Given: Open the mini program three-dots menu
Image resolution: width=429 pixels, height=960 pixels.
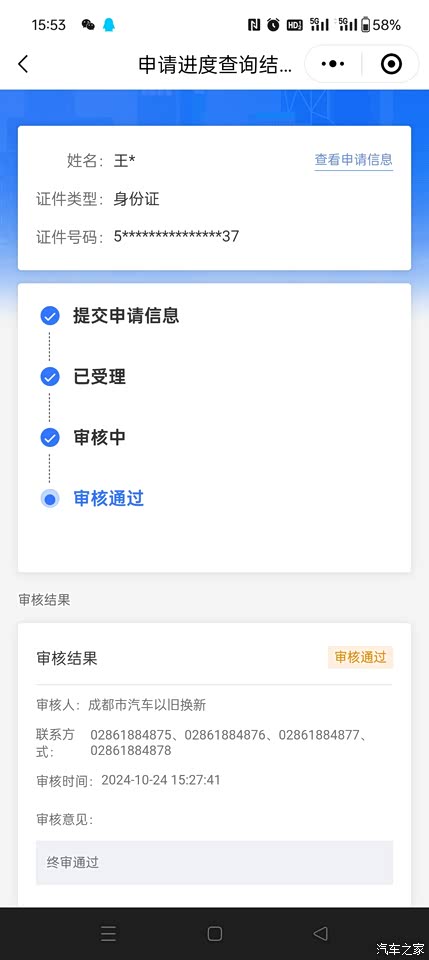Looking at the screenshot, I should pos(333,64).
